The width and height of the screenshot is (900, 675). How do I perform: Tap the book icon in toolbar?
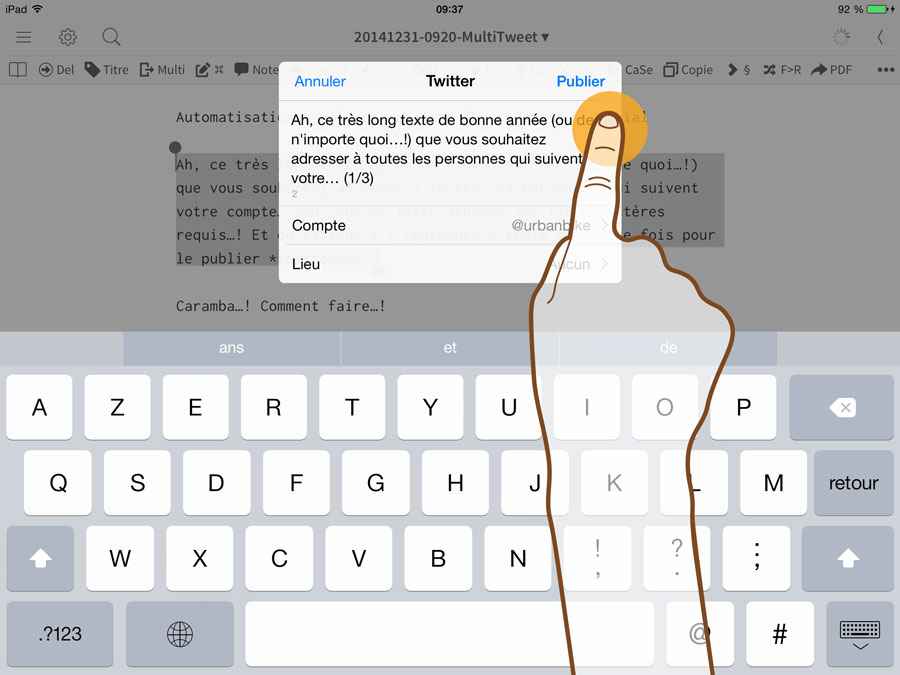(x=17, y=70)
